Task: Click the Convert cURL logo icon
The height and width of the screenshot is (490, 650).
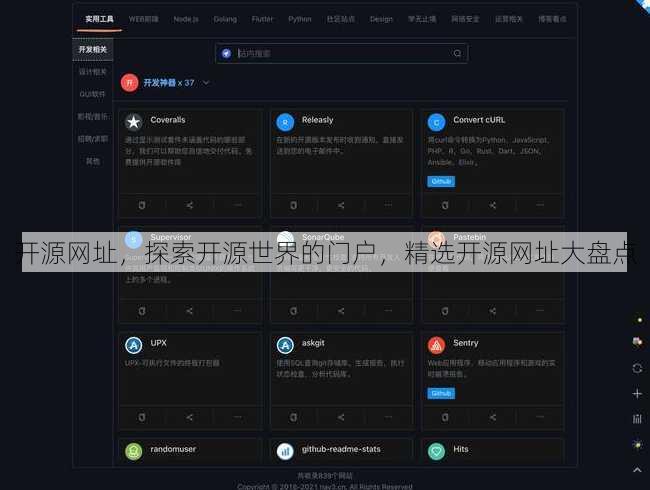Action: (x=437, y=122)
